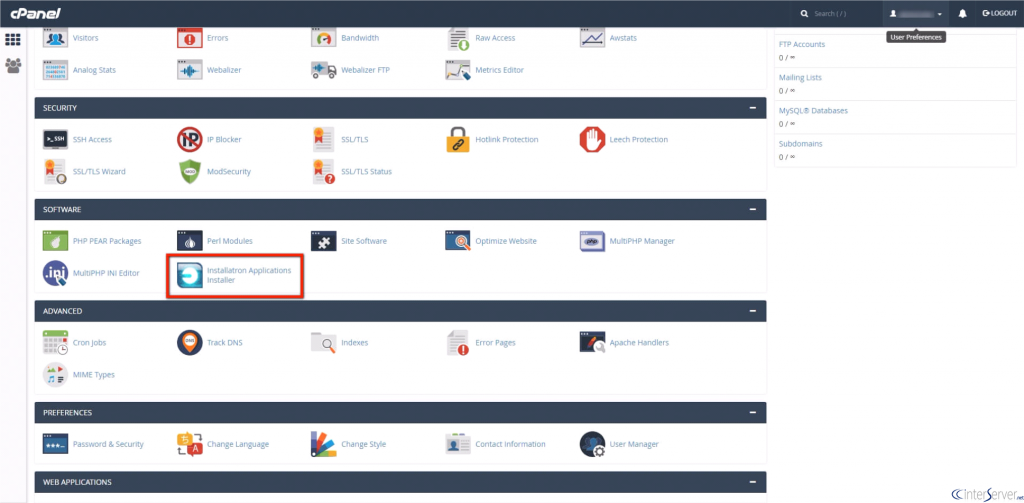Screen dimensions: 1024x503
Task: Click the Leech Protection stop-hand icon
Action: coord(592,139)
